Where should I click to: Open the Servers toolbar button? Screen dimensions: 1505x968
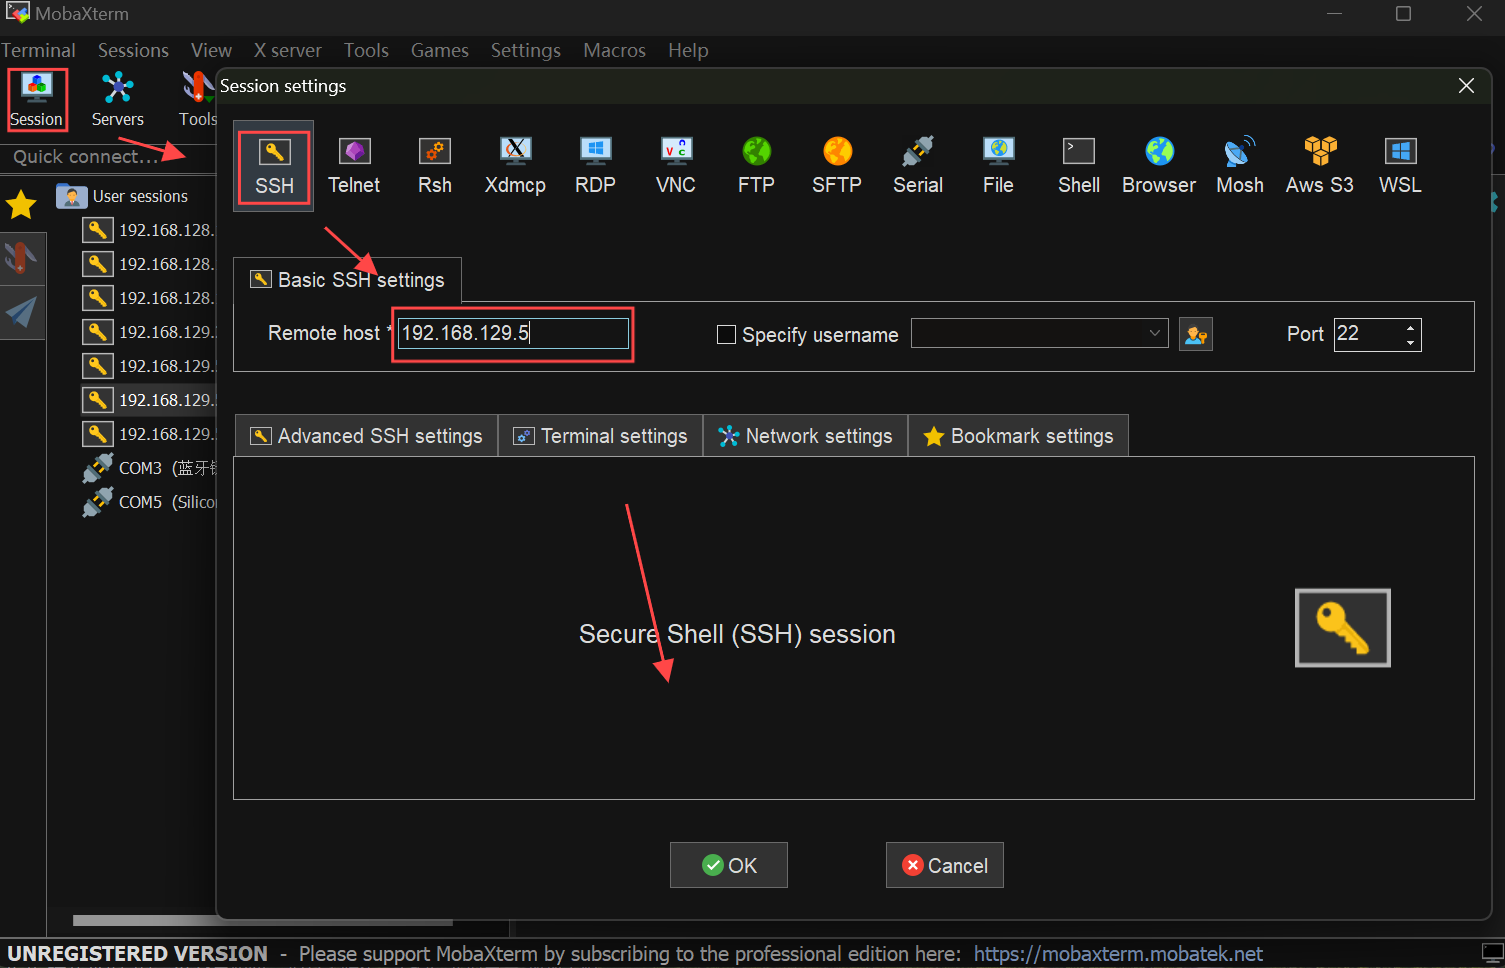point(118,100)
